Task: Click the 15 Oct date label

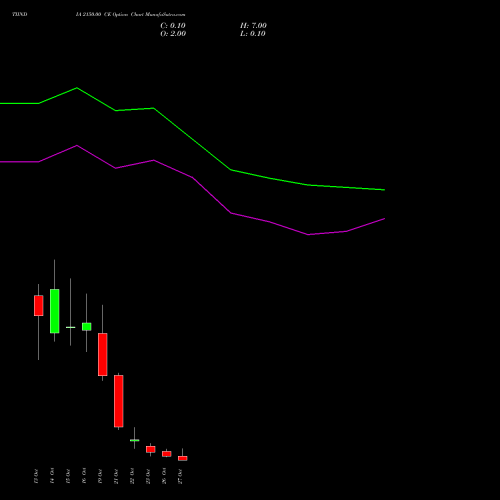Action: (68, 476)
